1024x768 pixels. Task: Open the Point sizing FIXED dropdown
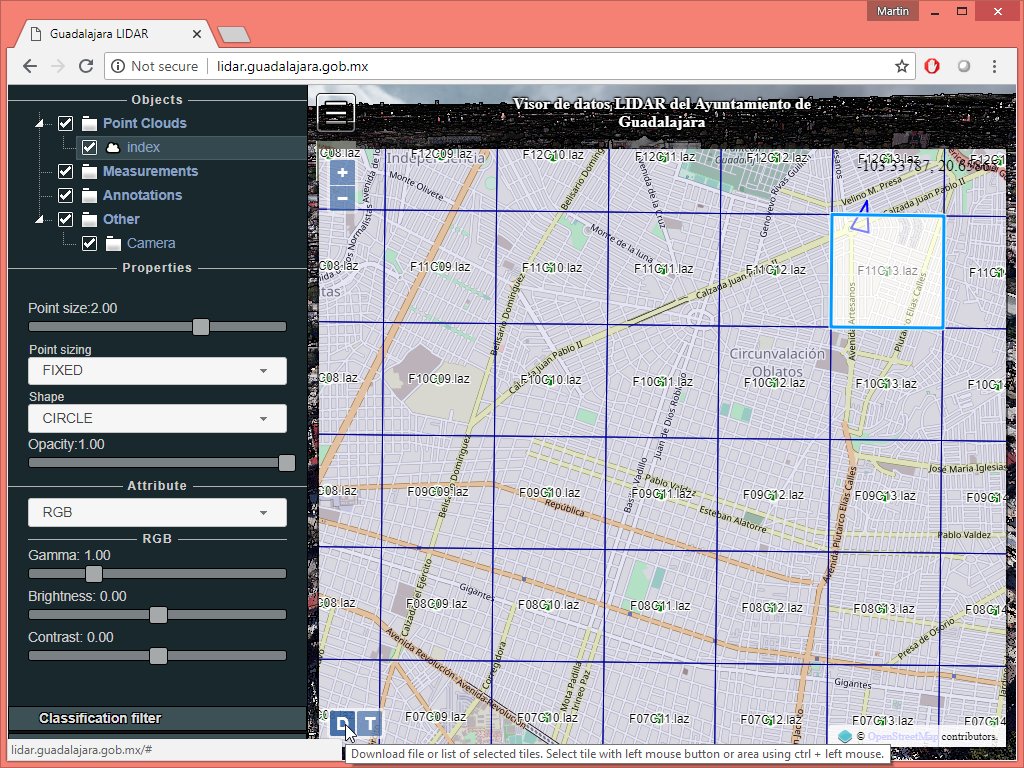(x=157, y=370)
